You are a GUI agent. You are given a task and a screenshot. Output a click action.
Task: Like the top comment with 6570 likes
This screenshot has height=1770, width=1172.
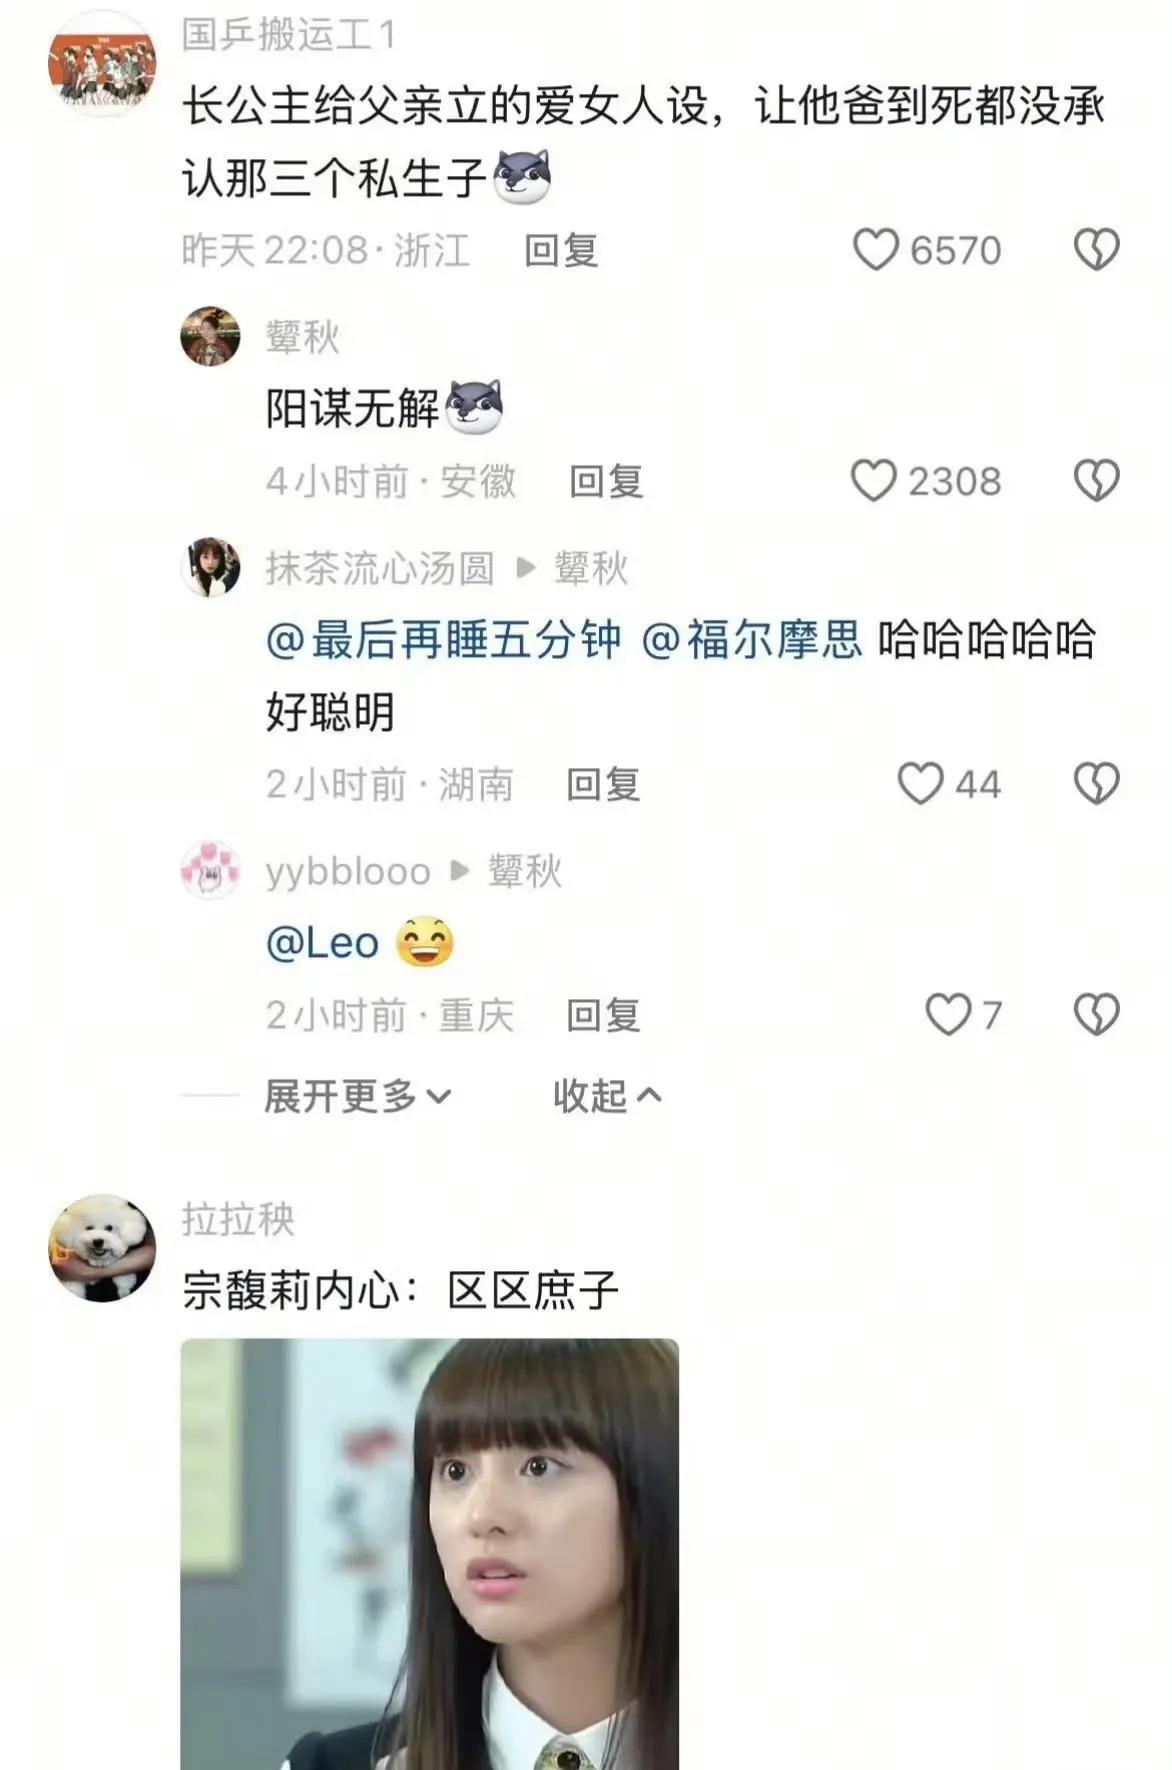(x=876, y=250)
